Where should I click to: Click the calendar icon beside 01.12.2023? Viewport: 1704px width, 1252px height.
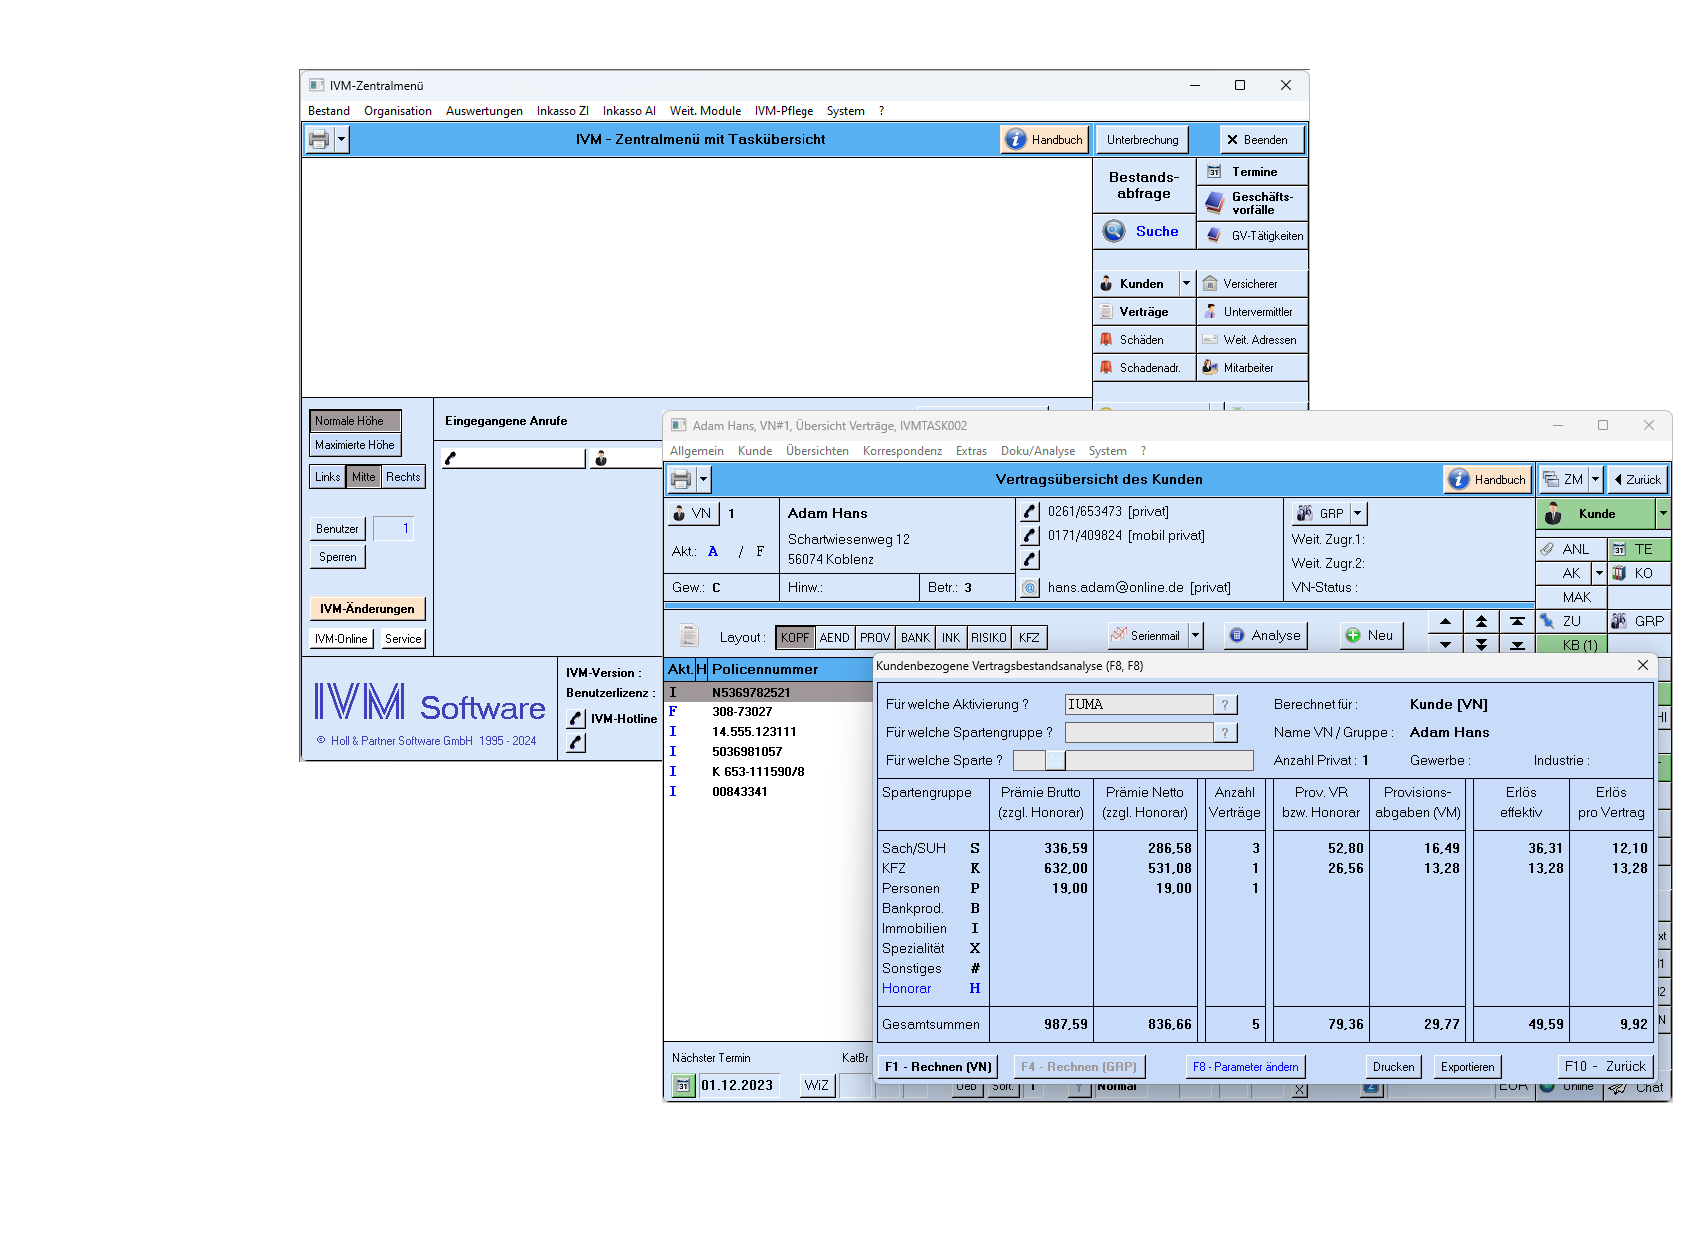pyautogui.click(x=683, y=1086)
